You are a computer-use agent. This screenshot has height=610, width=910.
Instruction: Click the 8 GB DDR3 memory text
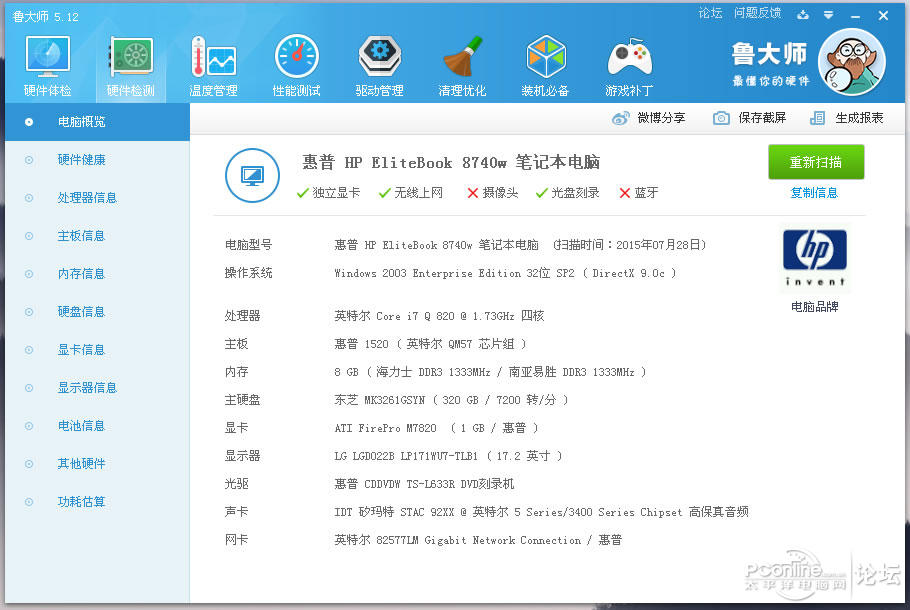[x=490, y=372]
